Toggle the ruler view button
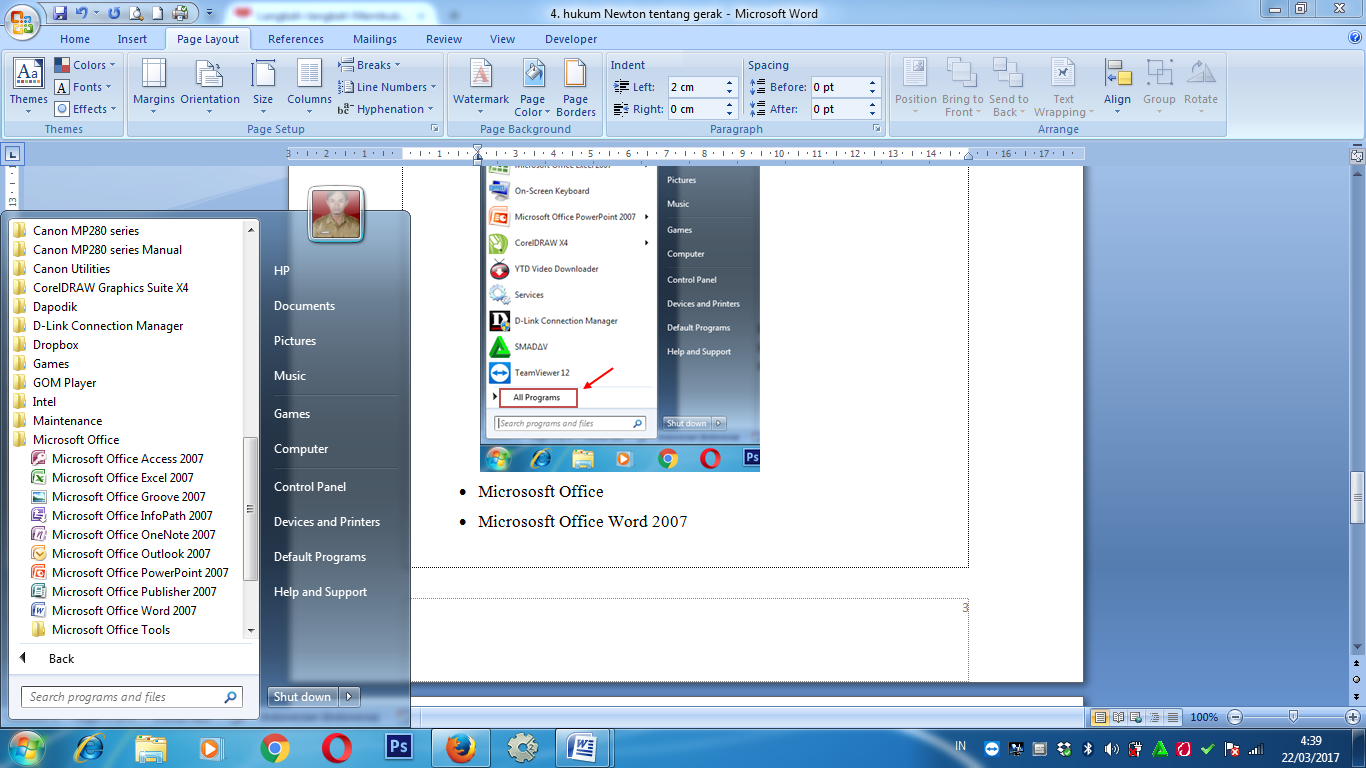Image resolution: width=1366 pixels, height=768 pixels. (1357, 155)
